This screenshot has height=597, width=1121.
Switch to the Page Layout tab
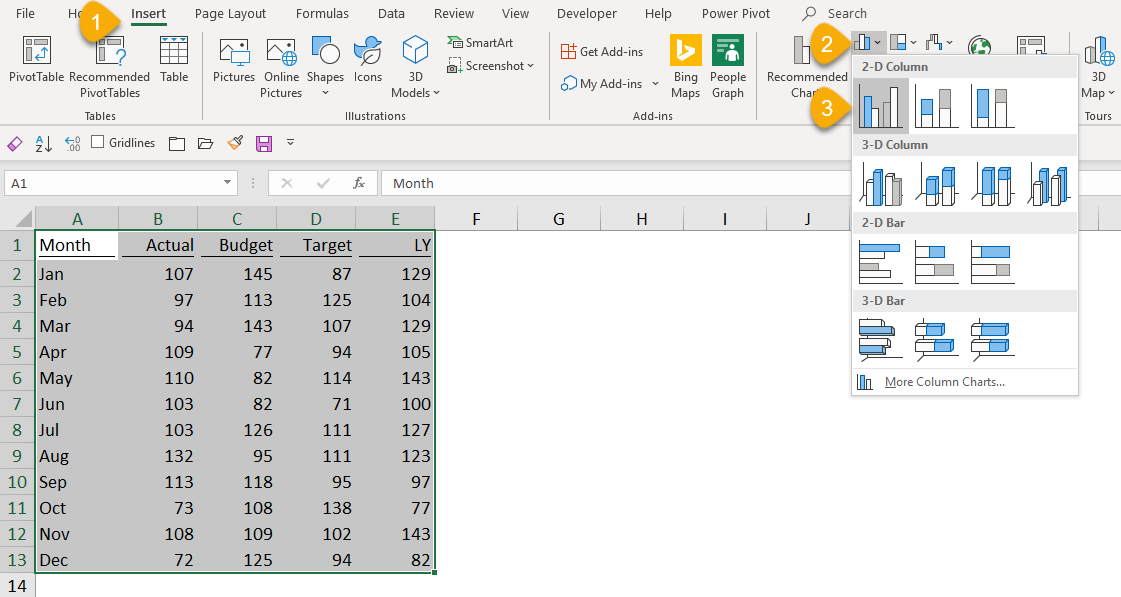pos(230,14)
